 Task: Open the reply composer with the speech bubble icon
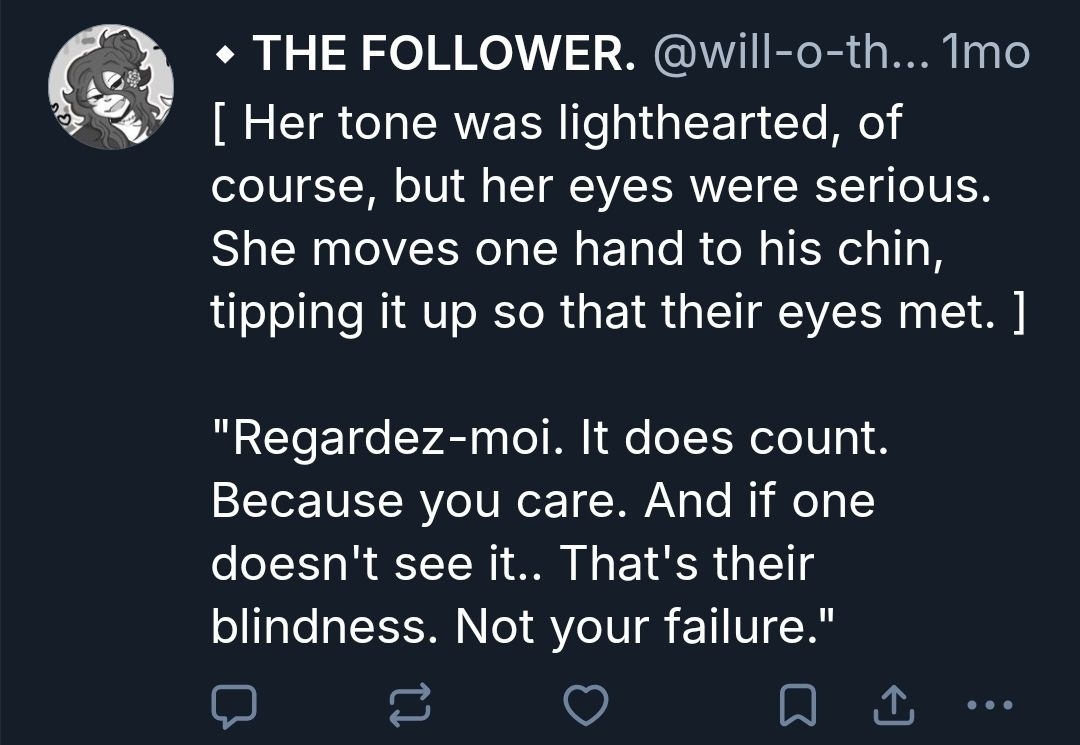(x=234, y=704)
